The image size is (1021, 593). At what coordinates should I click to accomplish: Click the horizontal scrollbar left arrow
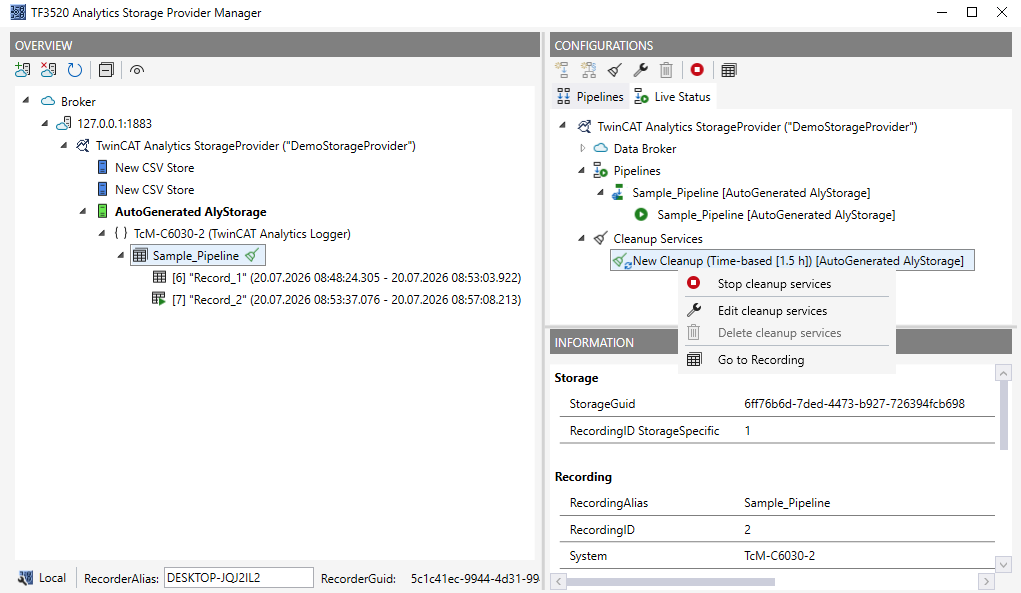tap(558, 581)
